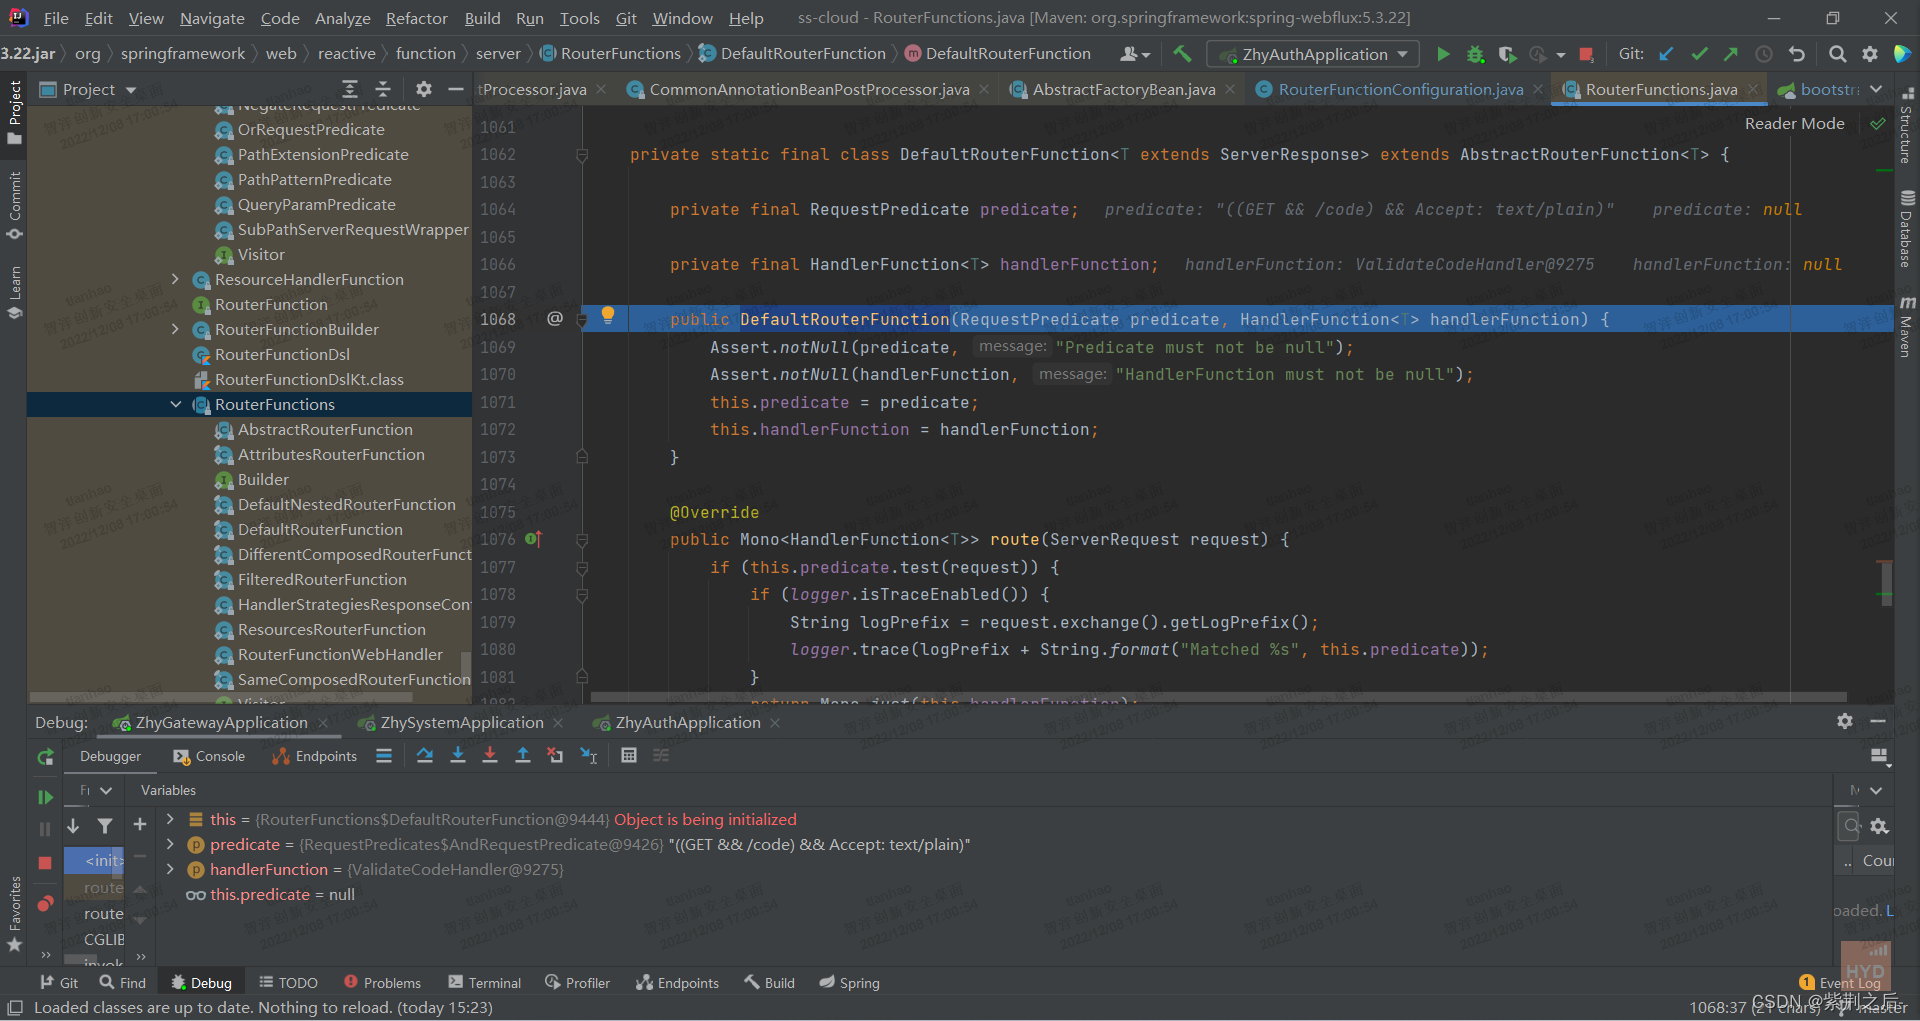
Task: Push commits using Git arrow icon
Action: click(x=1731, y=54)
